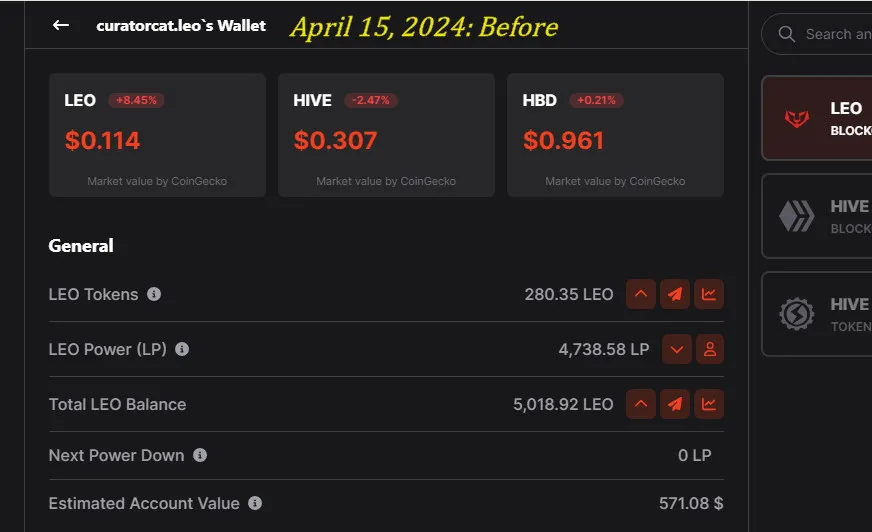Click the LEO Power info icon
Image resolution: width=872 pixels, height=532 pixels.
(x=182, y=349)
